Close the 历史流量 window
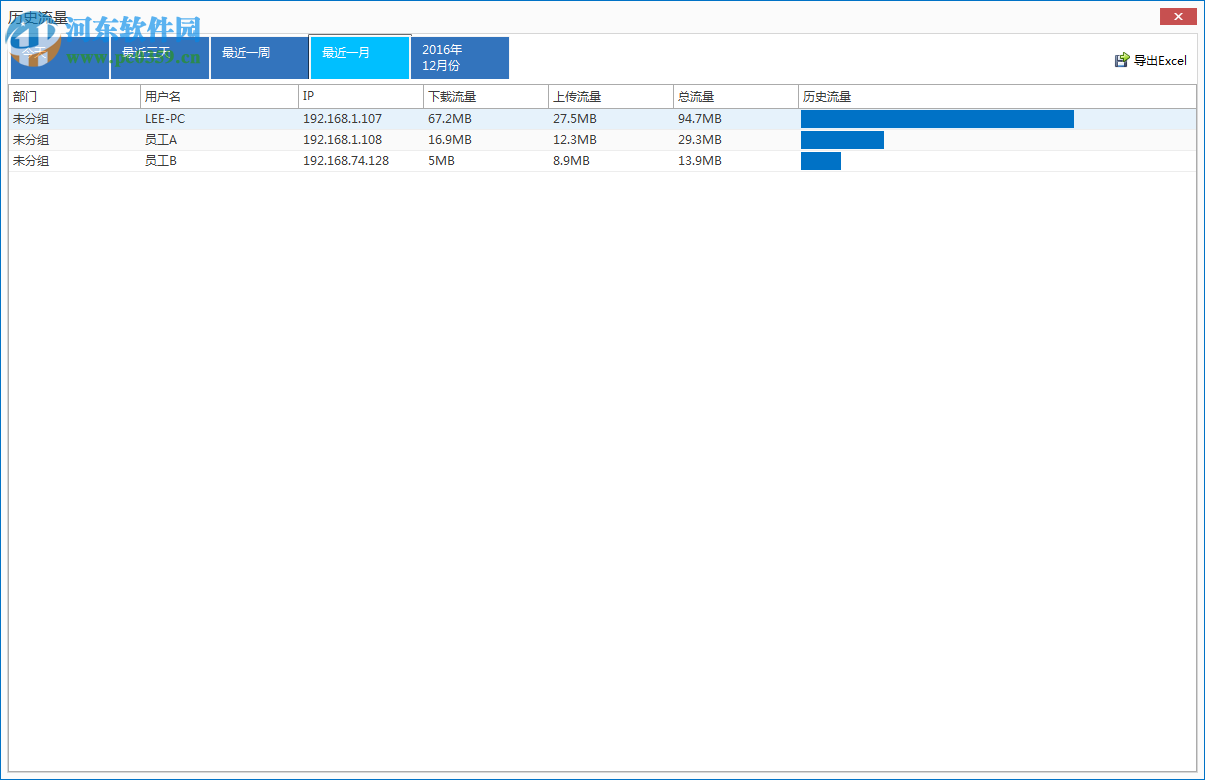The image size is (1205, 780). tap(1179, 16)
